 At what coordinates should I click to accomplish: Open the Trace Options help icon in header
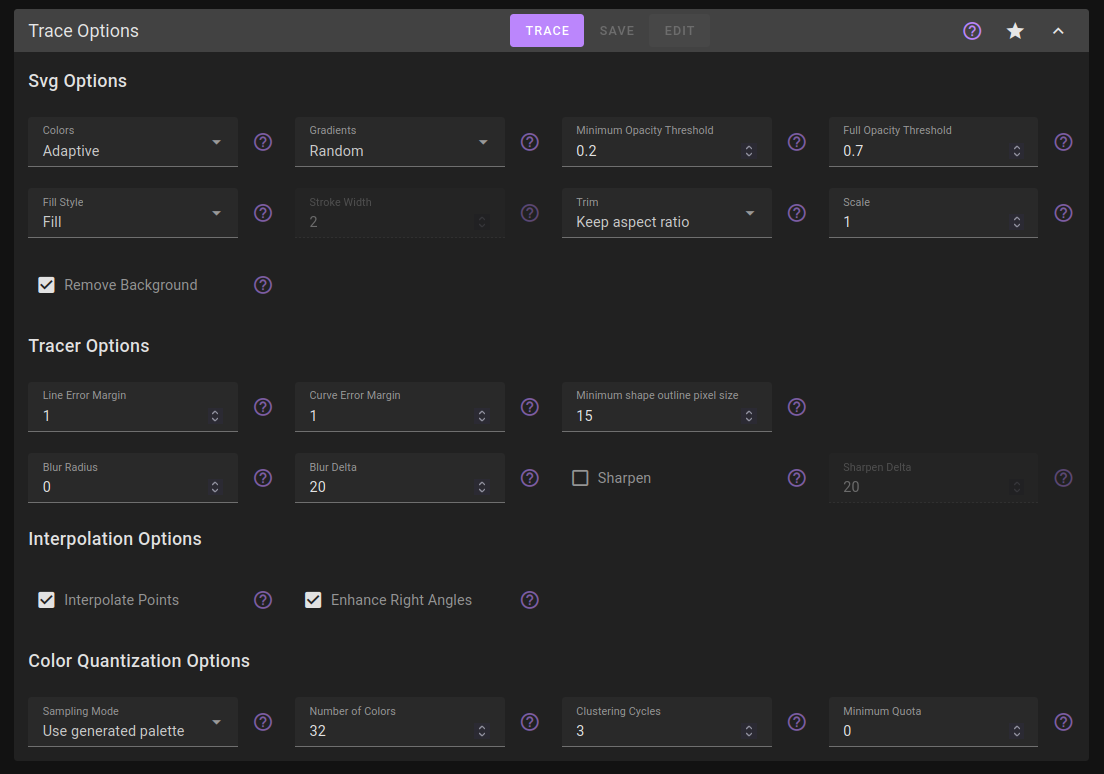coord(972,31)
